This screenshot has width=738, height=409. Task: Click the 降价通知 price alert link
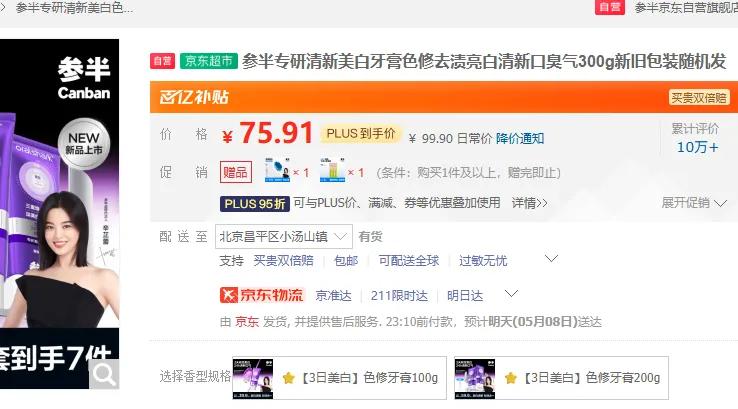520,138
